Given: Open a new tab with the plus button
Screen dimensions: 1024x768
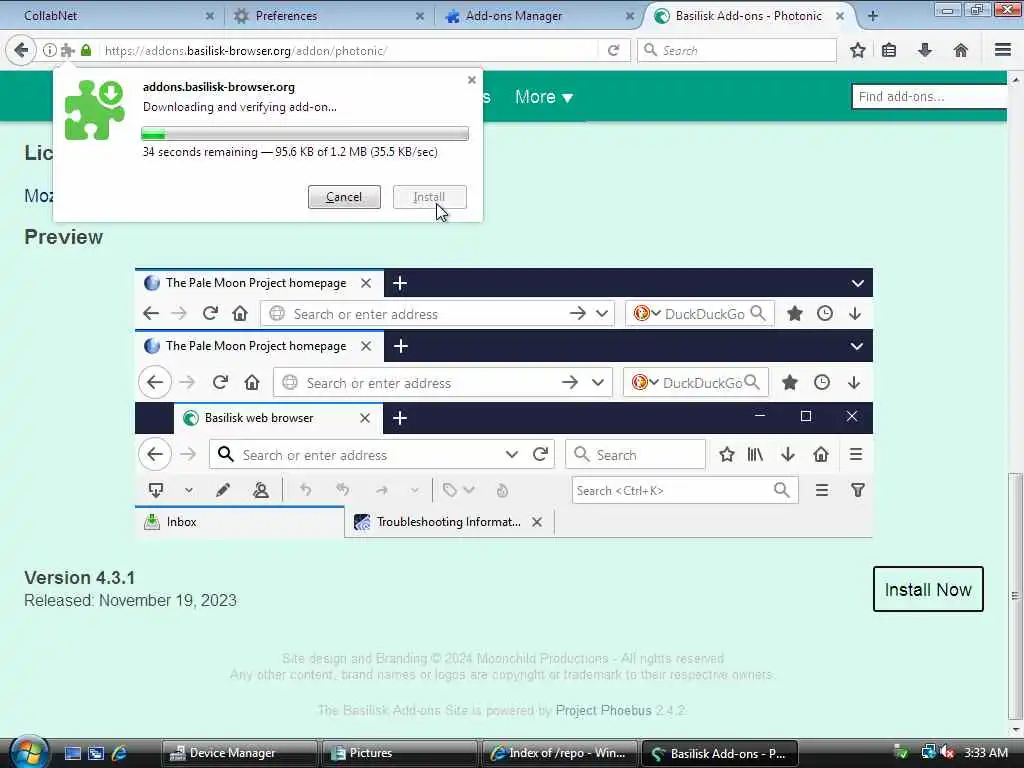Looking at the screenshot, I should [872, 16].
